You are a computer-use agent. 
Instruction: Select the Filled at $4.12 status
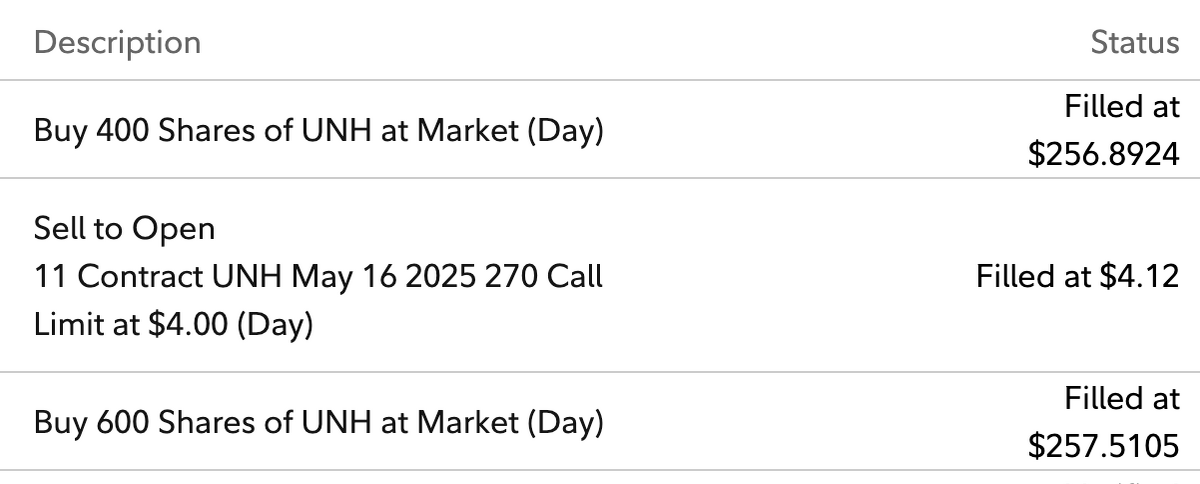point(1078,276)
